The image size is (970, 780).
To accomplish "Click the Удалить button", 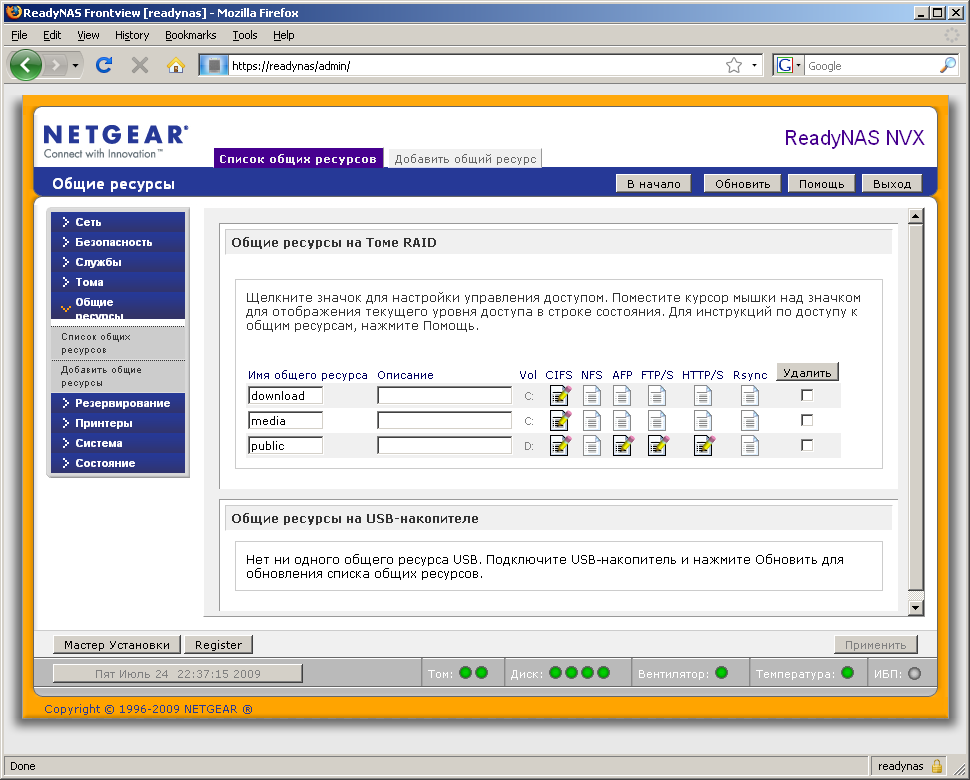I will click(x=807, y=372).
